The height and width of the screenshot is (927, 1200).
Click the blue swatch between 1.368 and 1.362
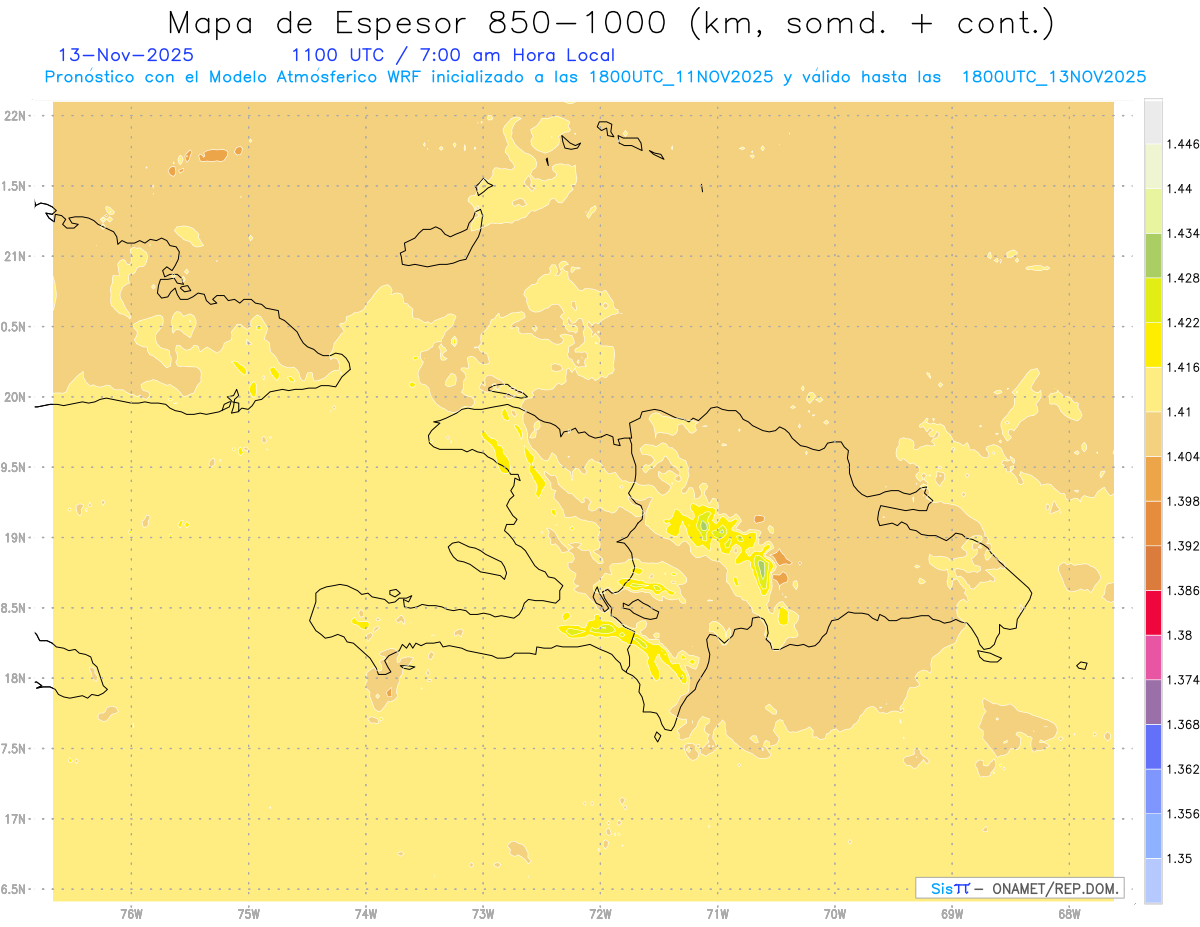click(x=1153, y=747)
